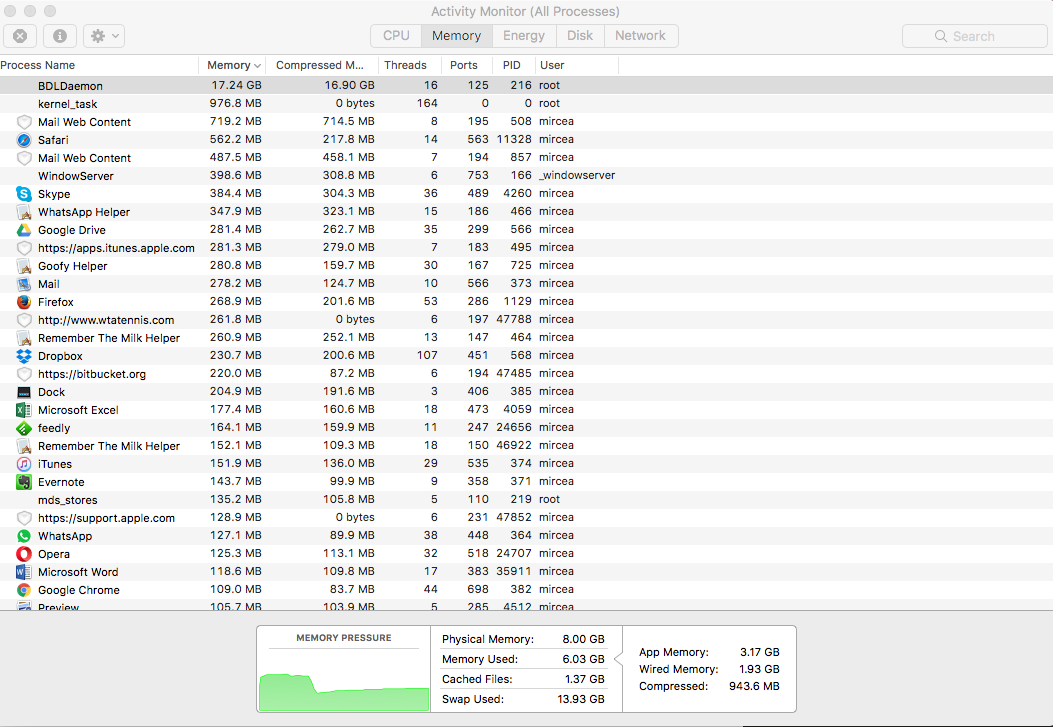Open the gear action menu
The image size is (1053, 727).
[104, 36]
